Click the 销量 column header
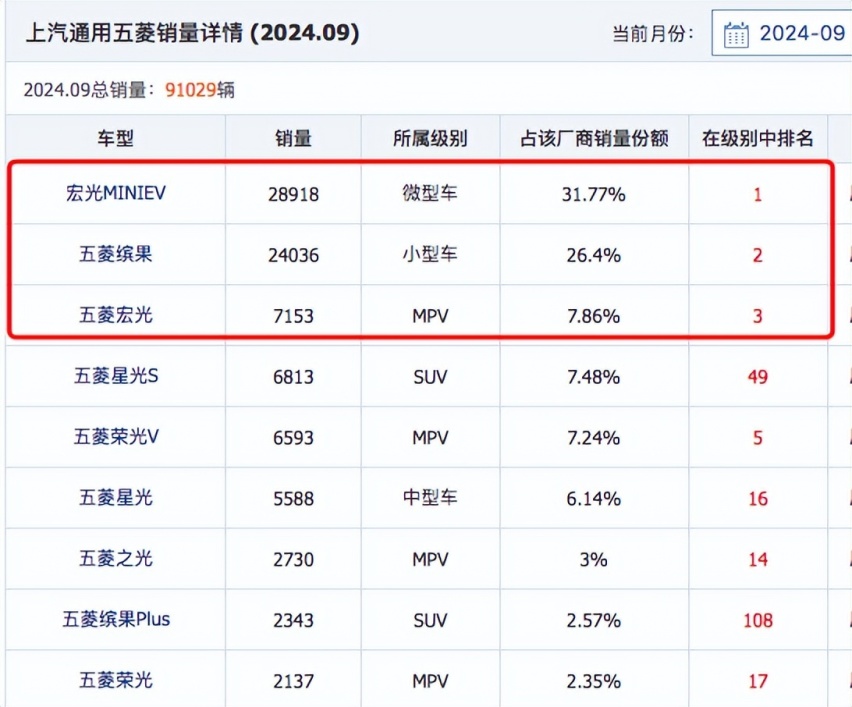 (293, 139)
